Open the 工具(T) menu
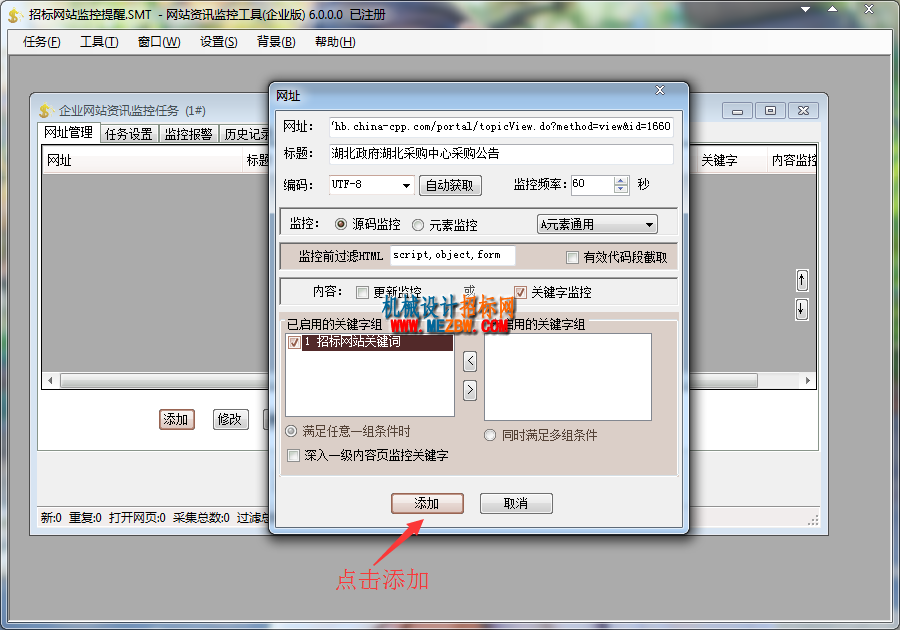900x630 pixels. (99, 42)
